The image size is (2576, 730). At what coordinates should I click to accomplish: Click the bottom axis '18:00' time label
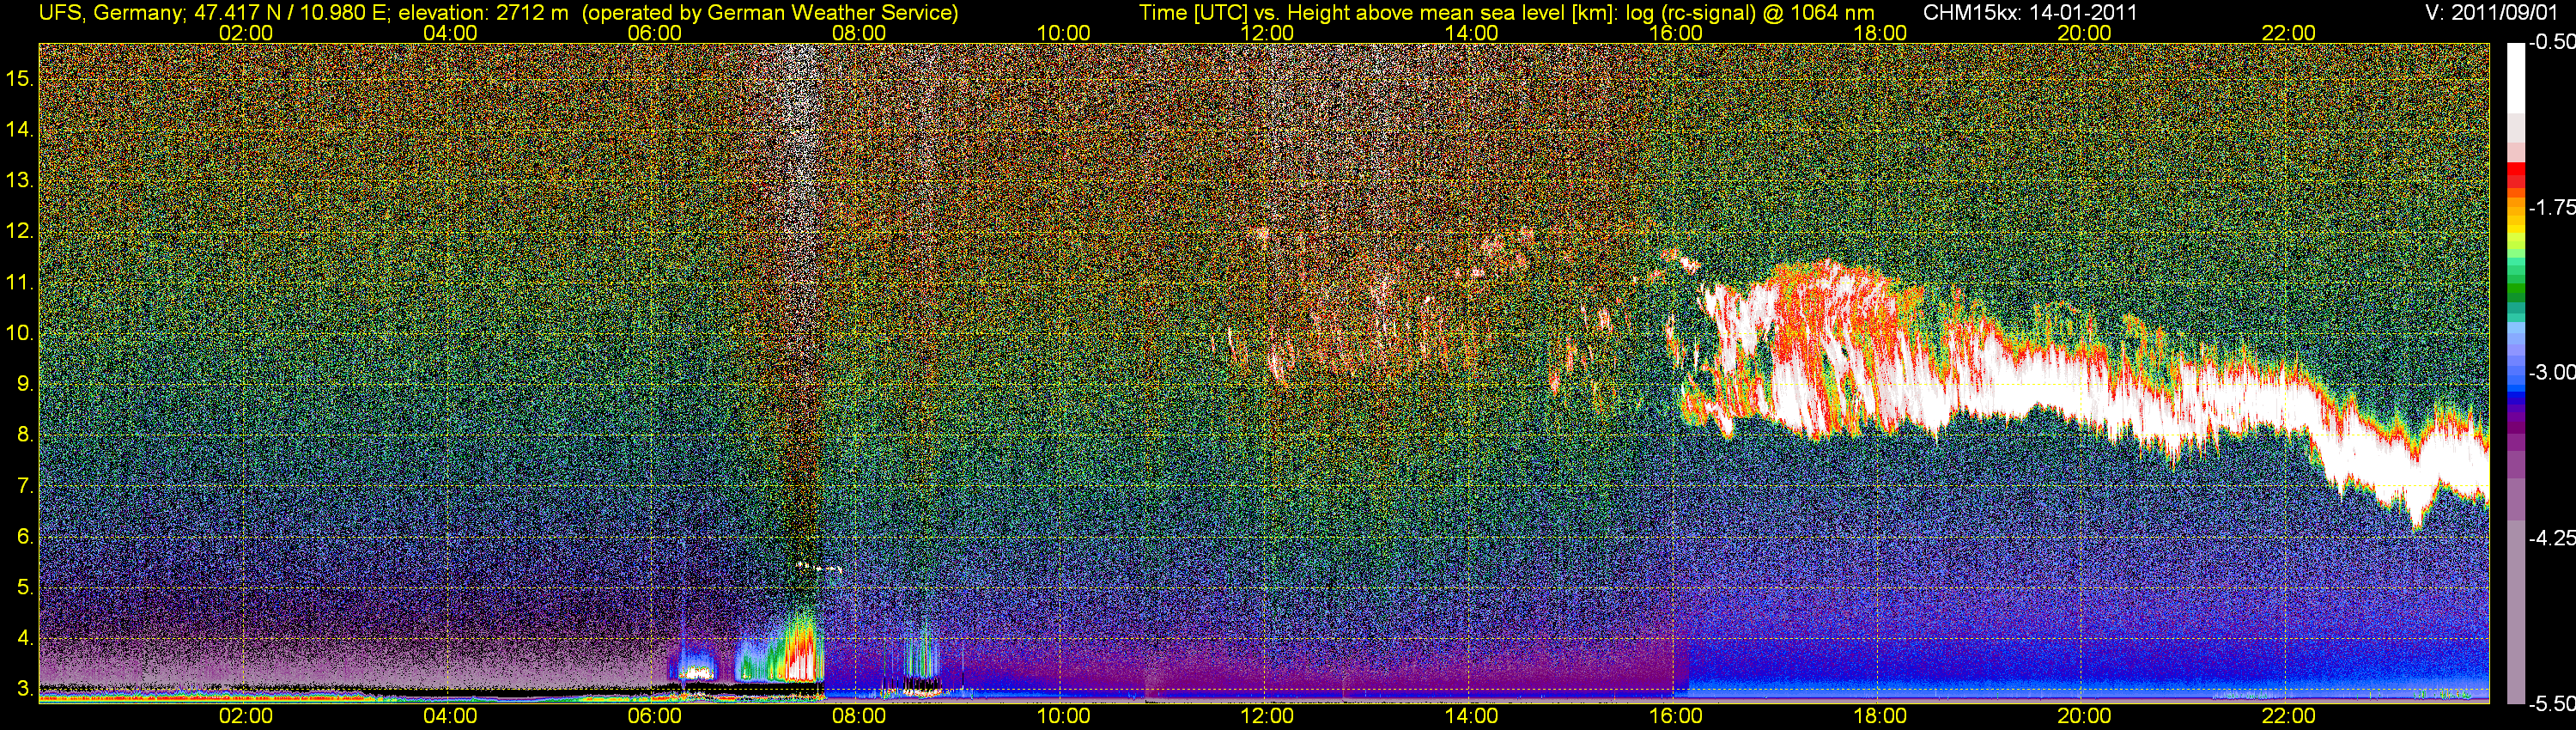pos(1880,716)
